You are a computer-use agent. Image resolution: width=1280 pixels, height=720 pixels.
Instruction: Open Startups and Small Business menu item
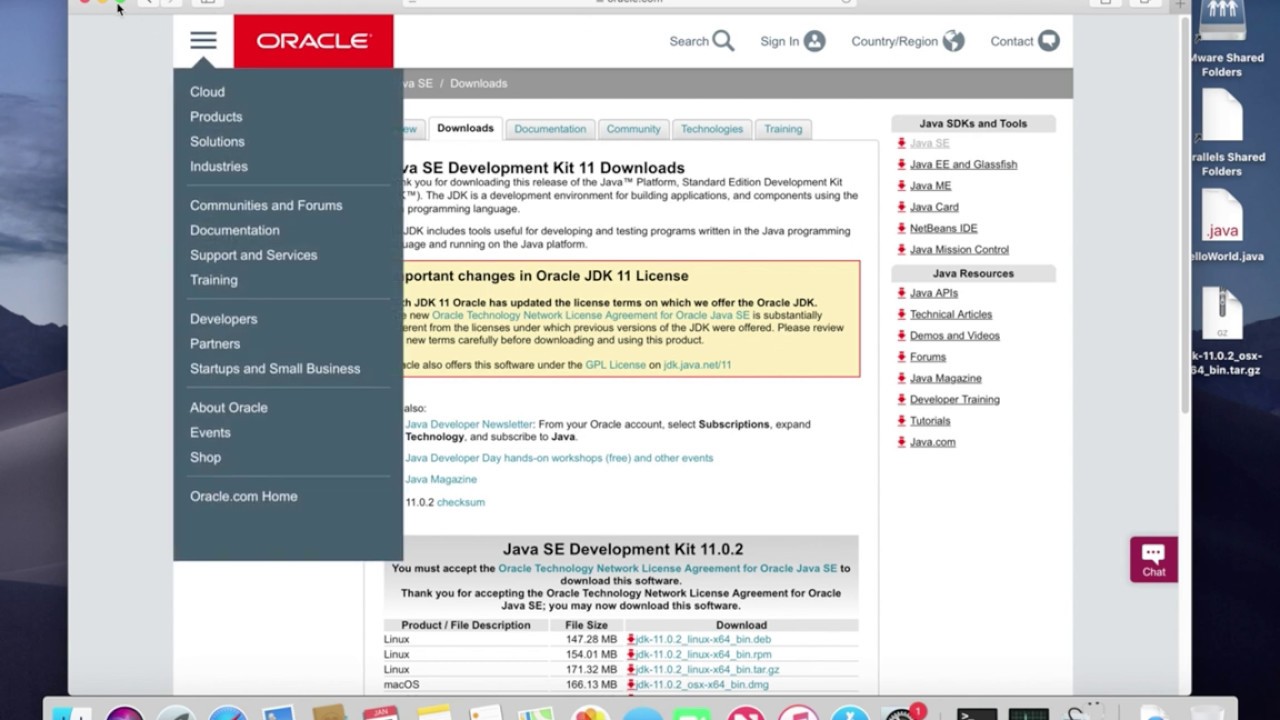pyautogui.click(x=275, y=369)
